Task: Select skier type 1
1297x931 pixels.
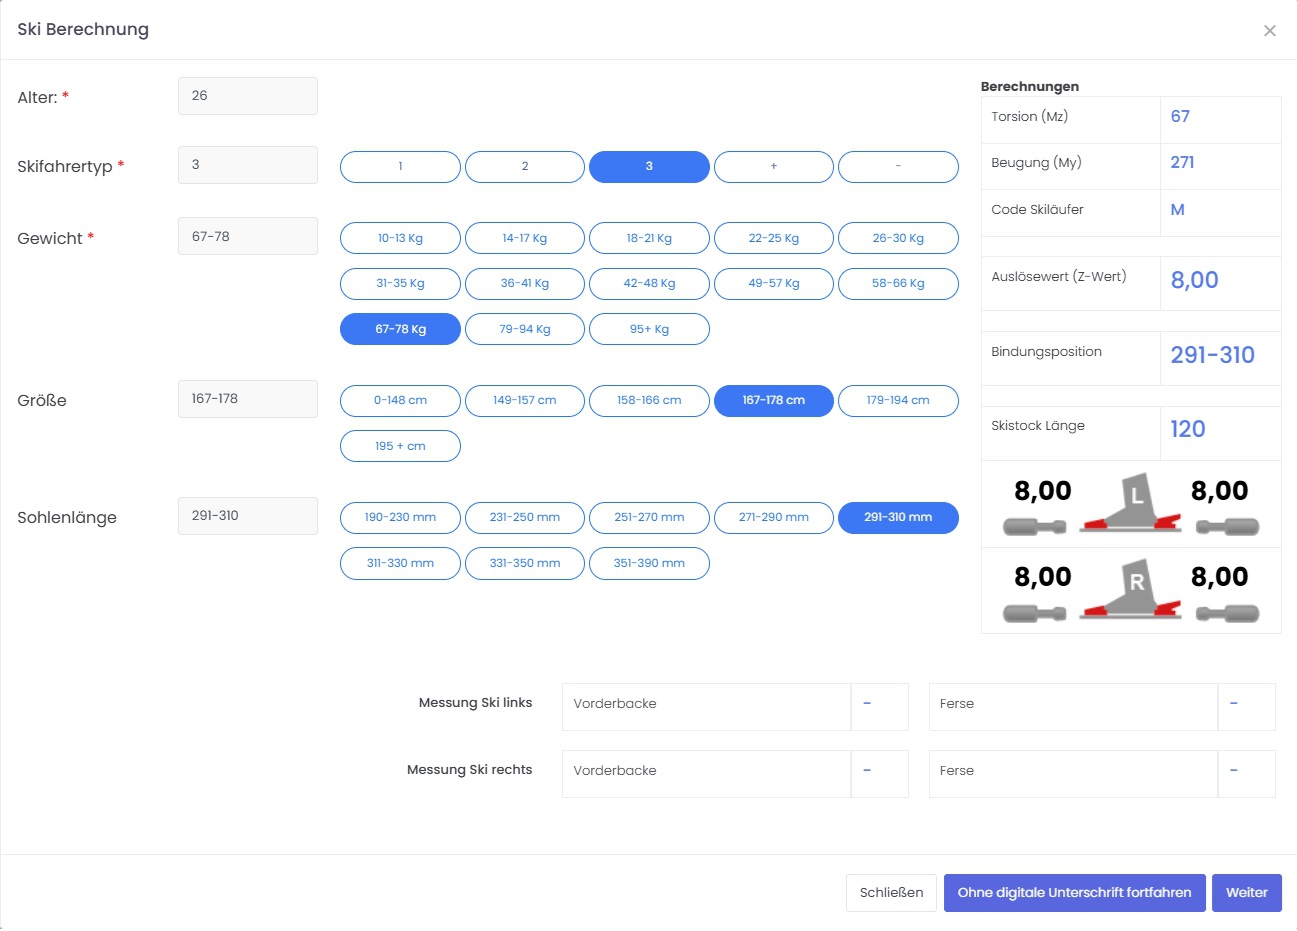Action: pyautogui.click(x=400, y=167)
